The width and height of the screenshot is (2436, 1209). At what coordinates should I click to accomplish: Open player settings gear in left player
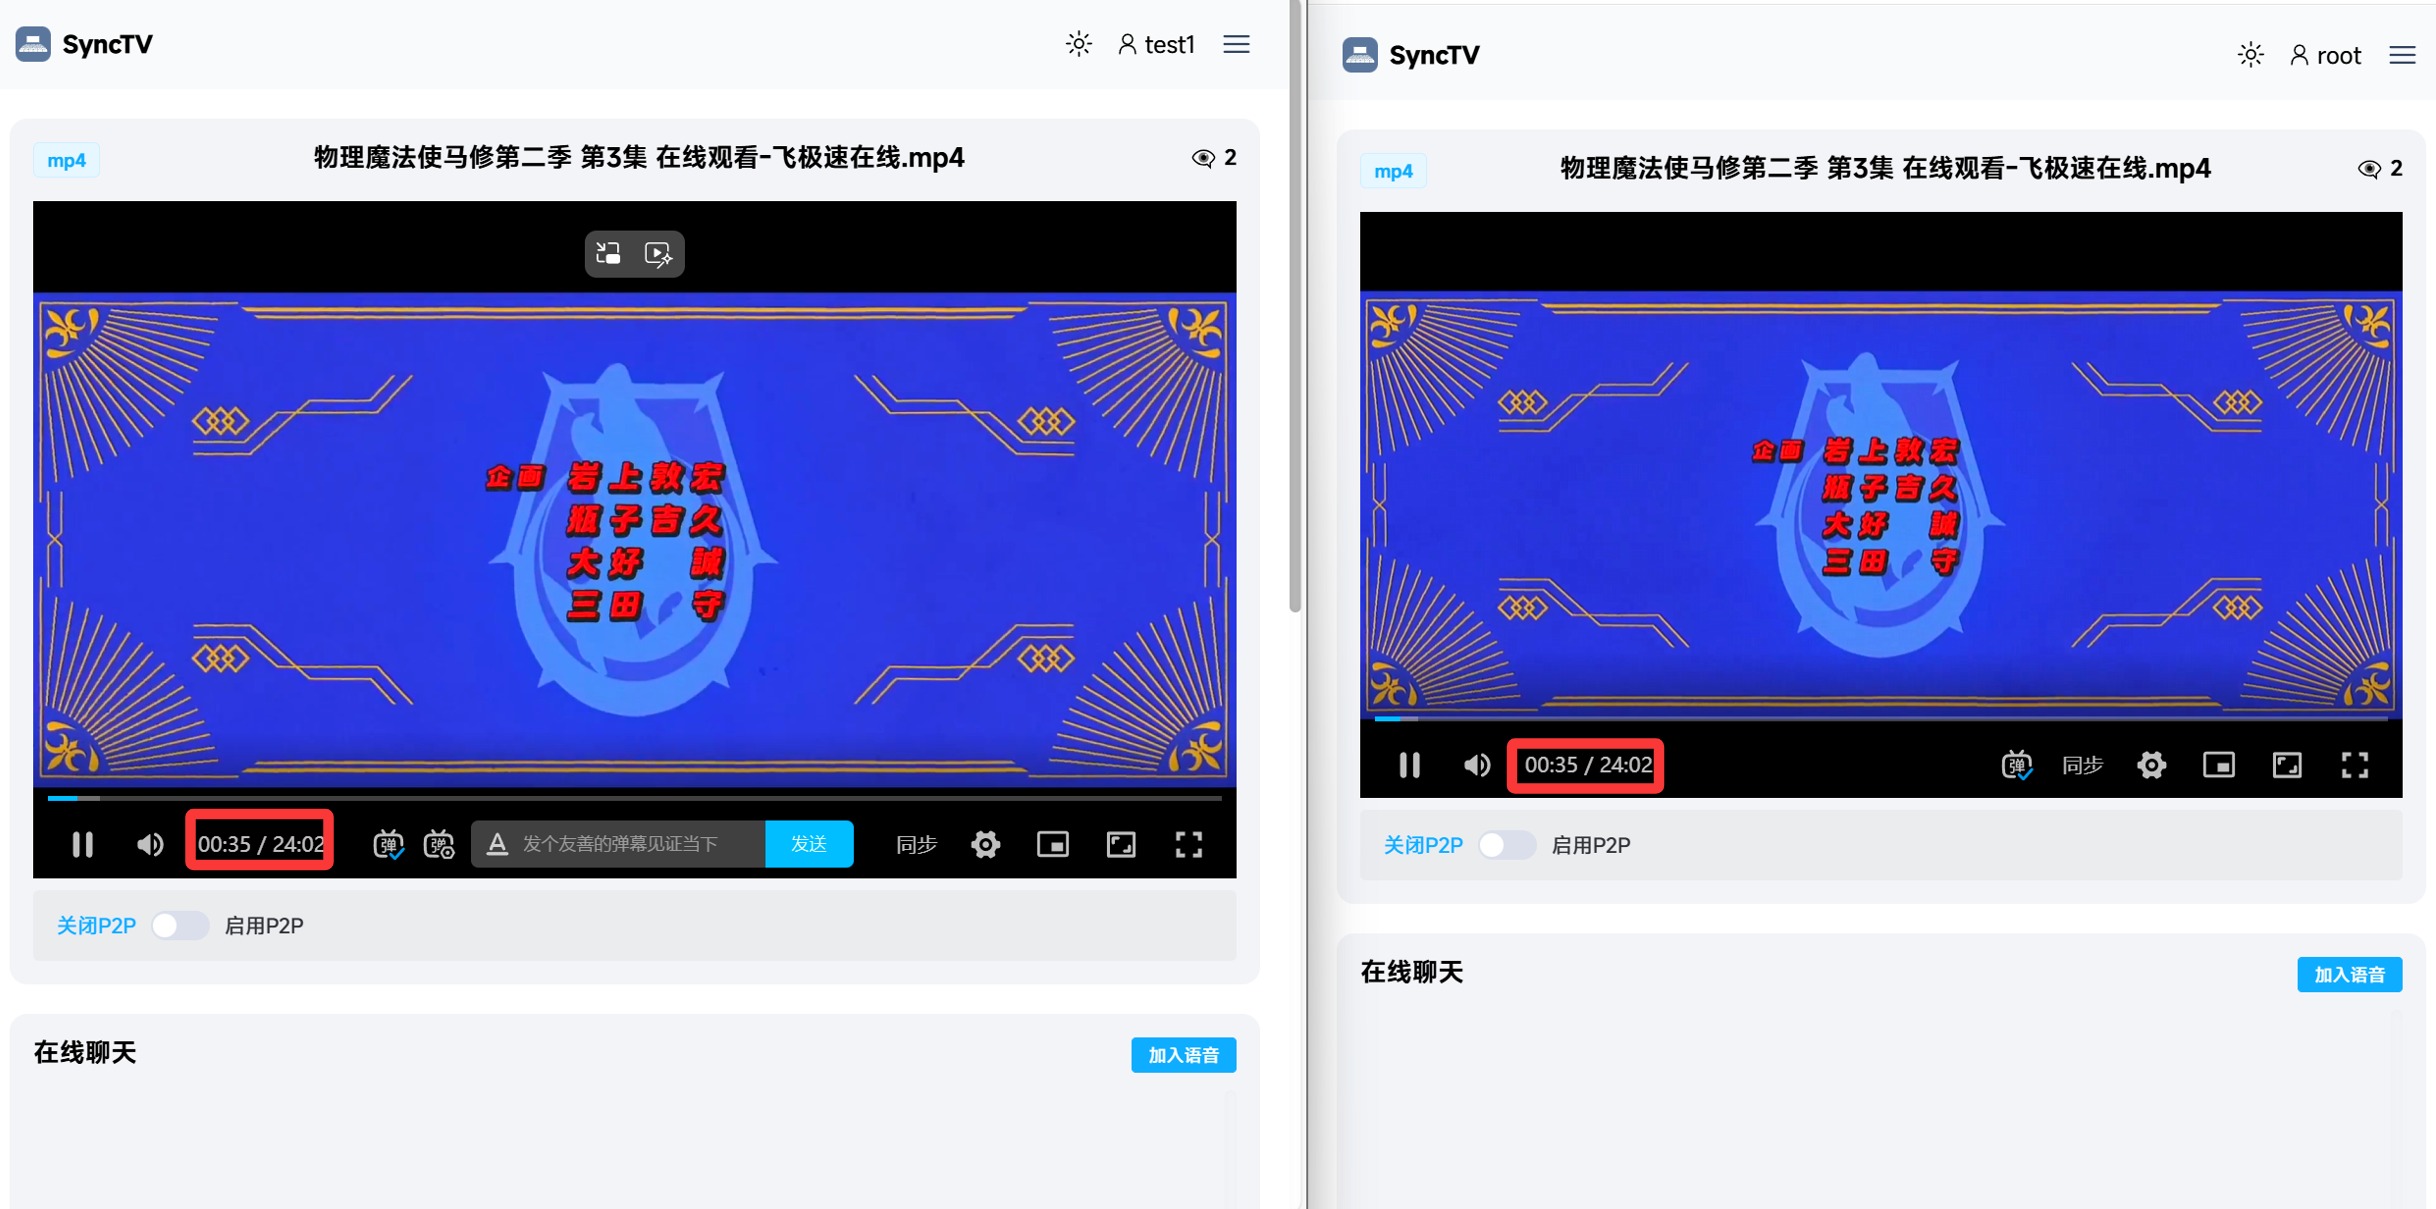click(x=985, y=844)
